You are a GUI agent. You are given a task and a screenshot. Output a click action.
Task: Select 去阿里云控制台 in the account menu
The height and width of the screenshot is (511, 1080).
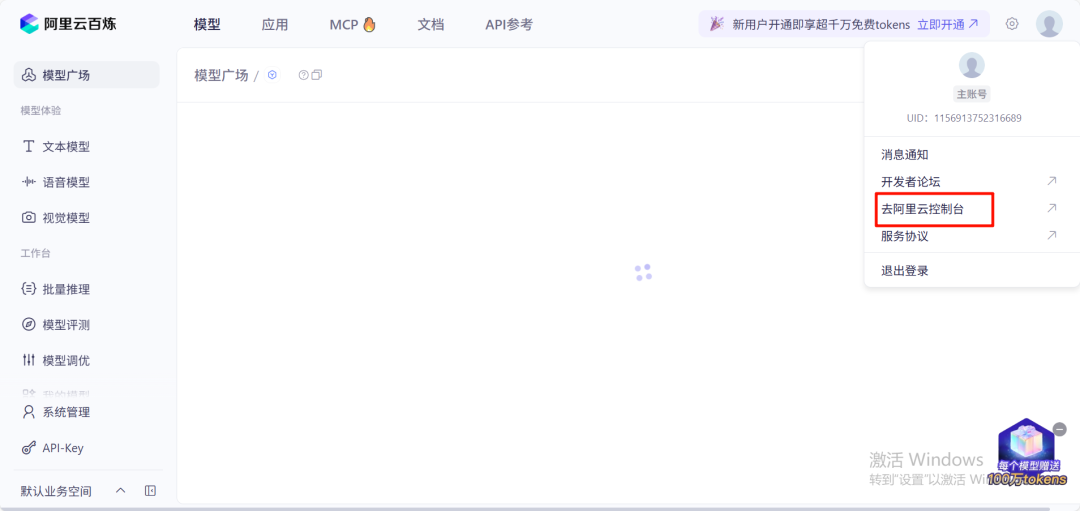(x=971, y=209)
